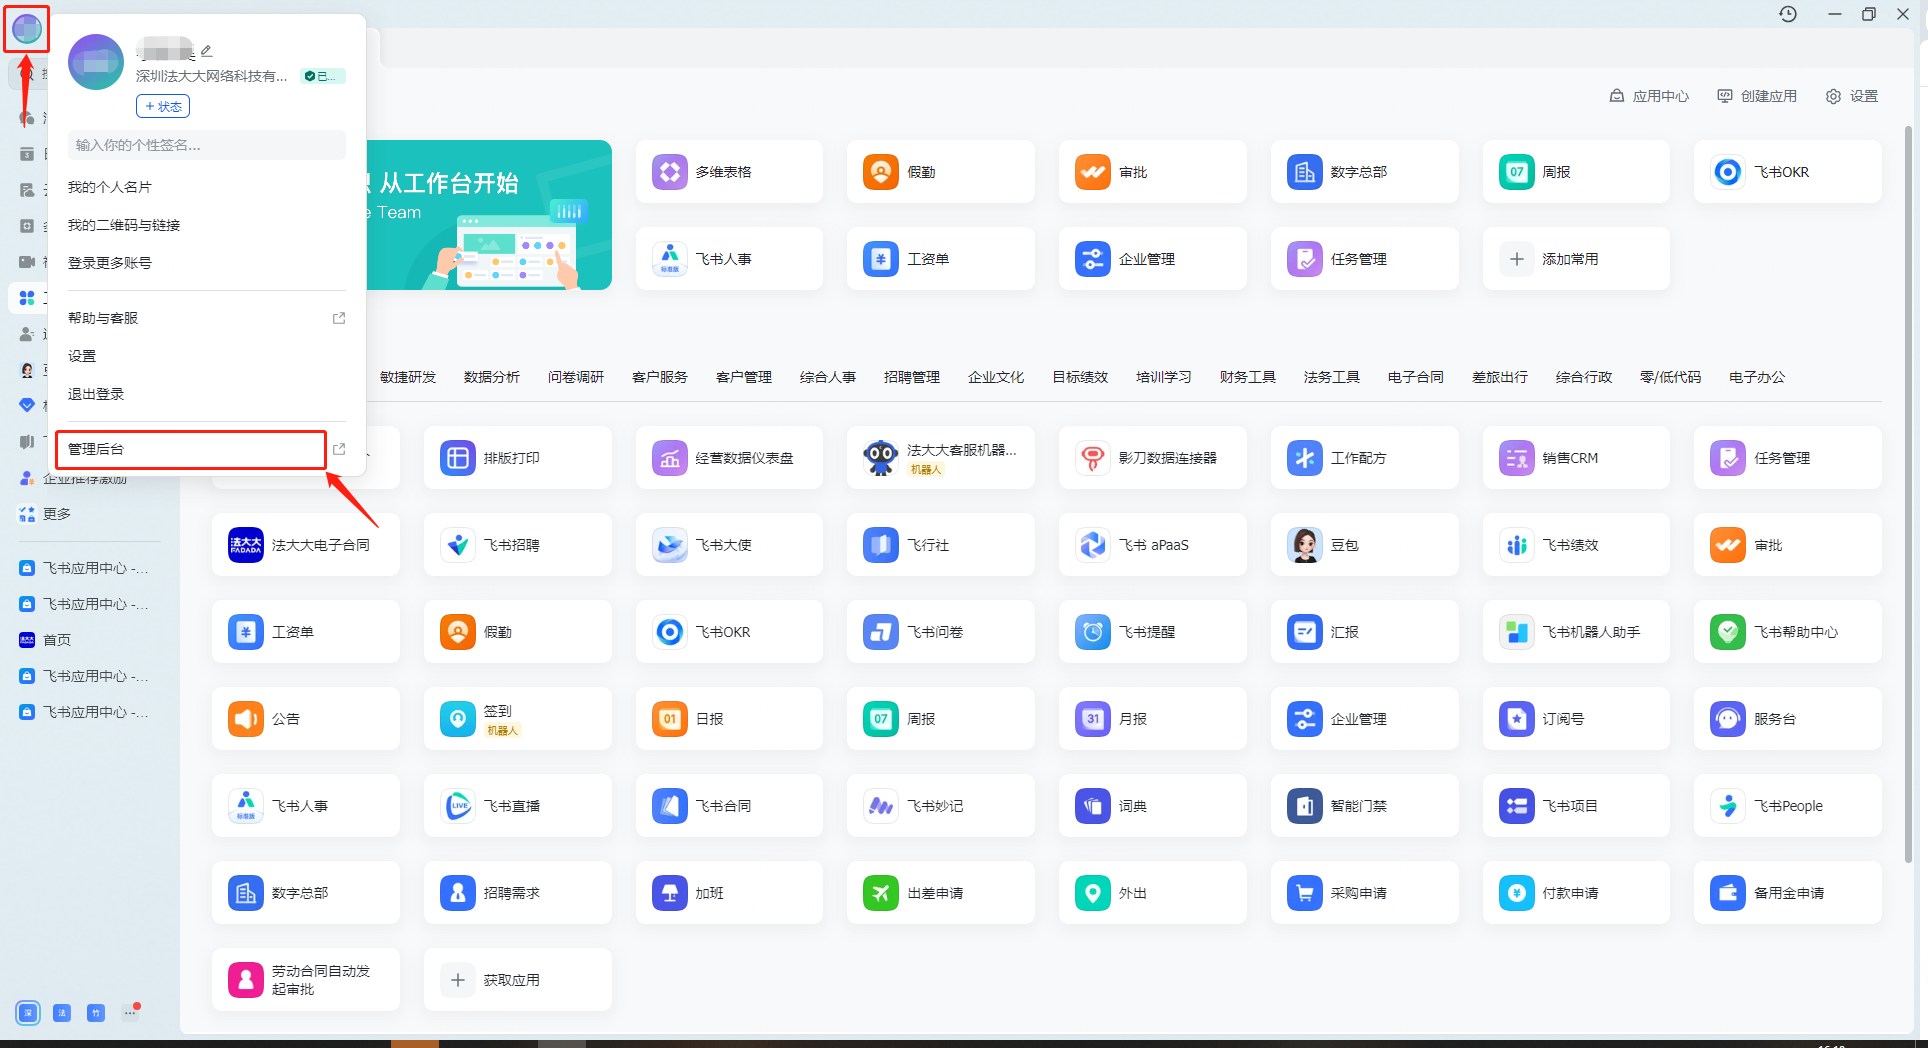This screenshot has width=1928, height=1048.
Task: Open the 销售CRM app
Action: coord(1576,458)
